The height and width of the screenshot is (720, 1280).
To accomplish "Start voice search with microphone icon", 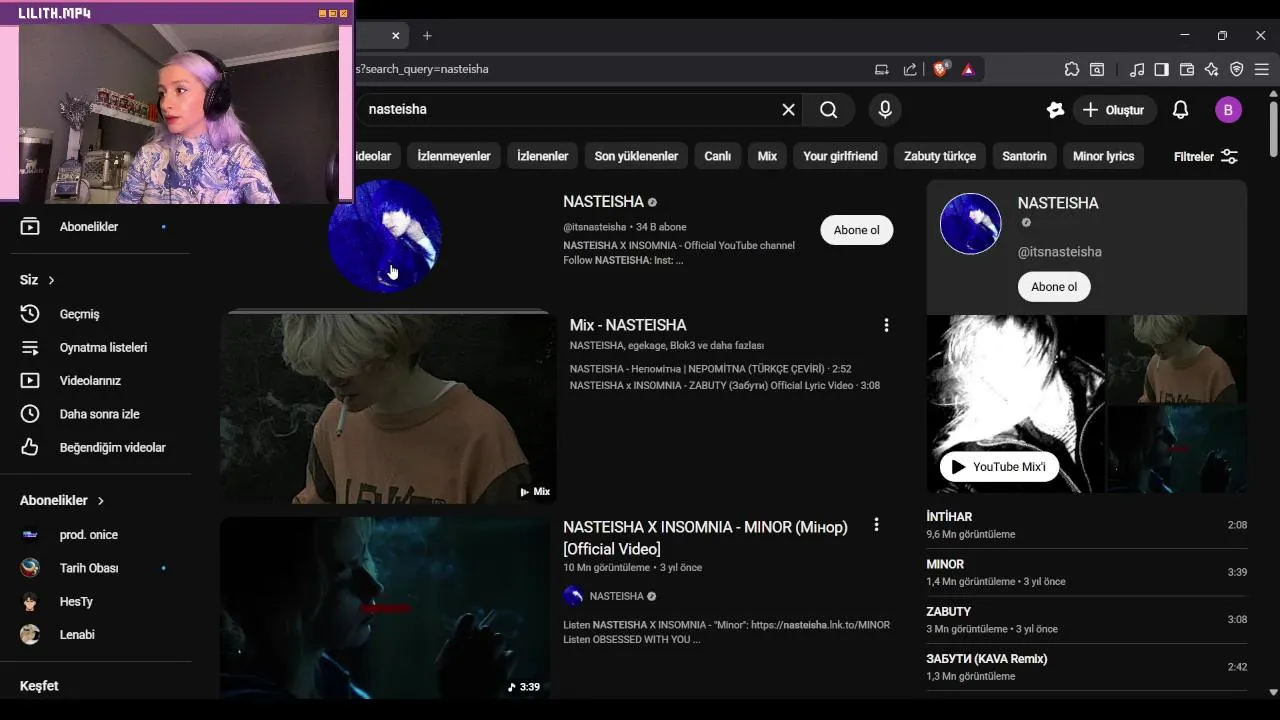I will [x=885, y=110].
